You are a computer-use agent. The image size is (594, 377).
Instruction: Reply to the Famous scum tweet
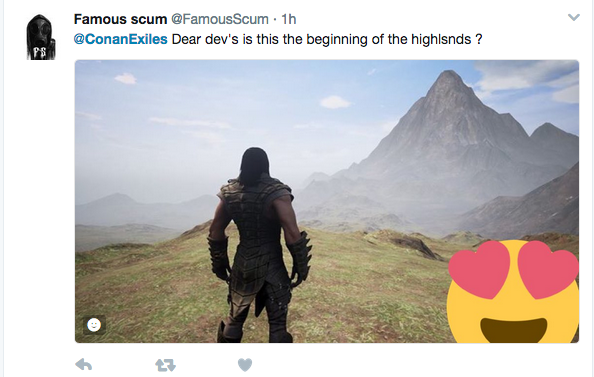tap(84, 364)
